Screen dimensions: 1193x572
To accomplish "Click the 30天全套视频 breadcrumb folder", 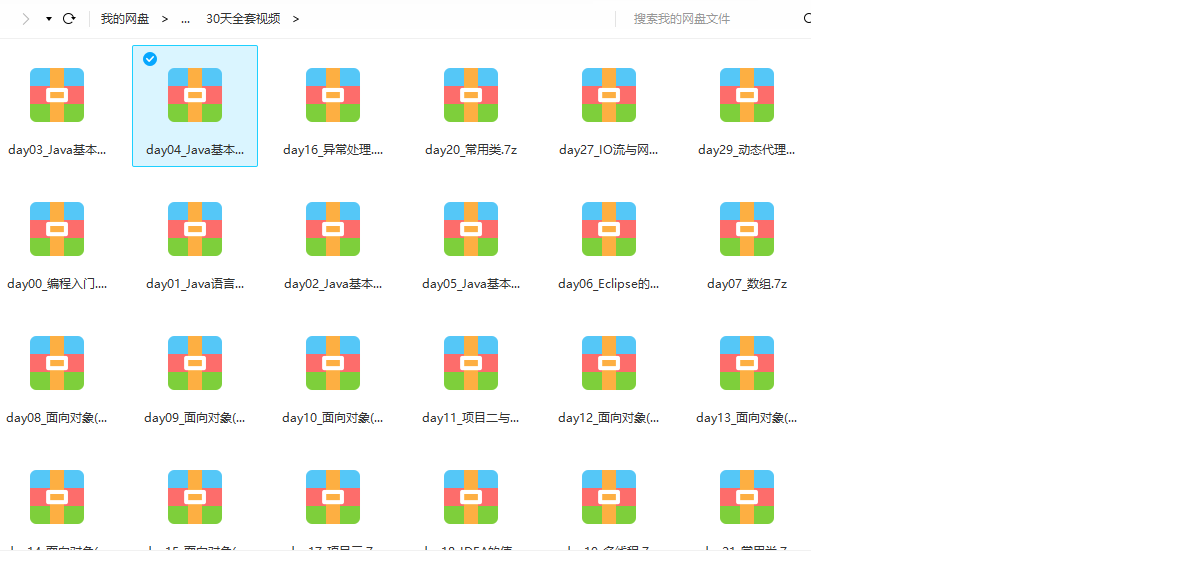I will (243, 19).
